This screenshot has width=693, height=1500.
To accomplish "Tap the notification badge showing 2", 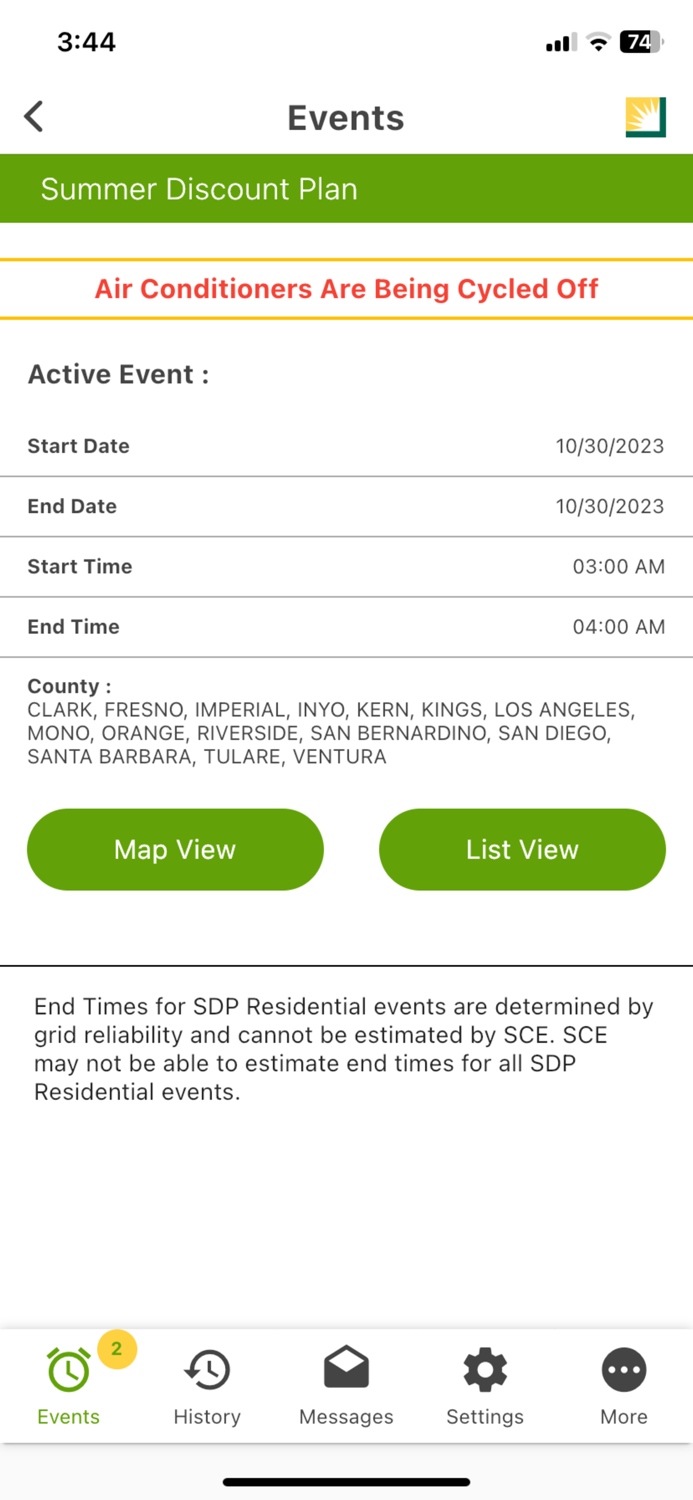I will coord(116,1348).
